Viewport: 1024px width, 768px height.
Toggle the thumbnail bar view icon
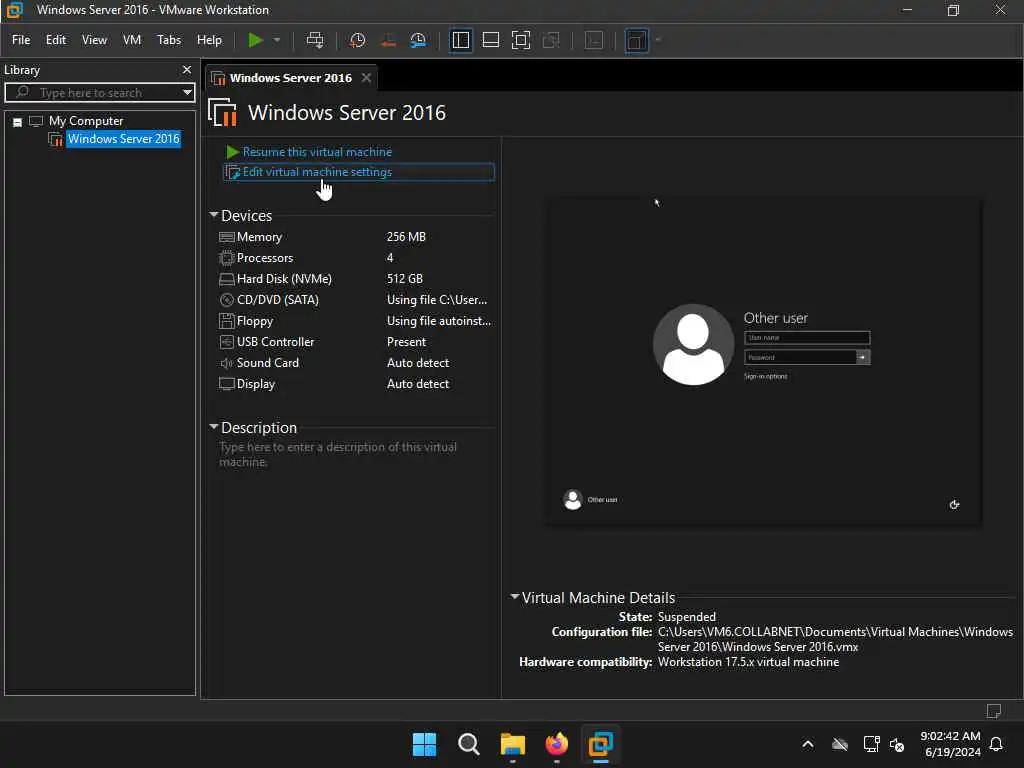[x=490, y=40]
